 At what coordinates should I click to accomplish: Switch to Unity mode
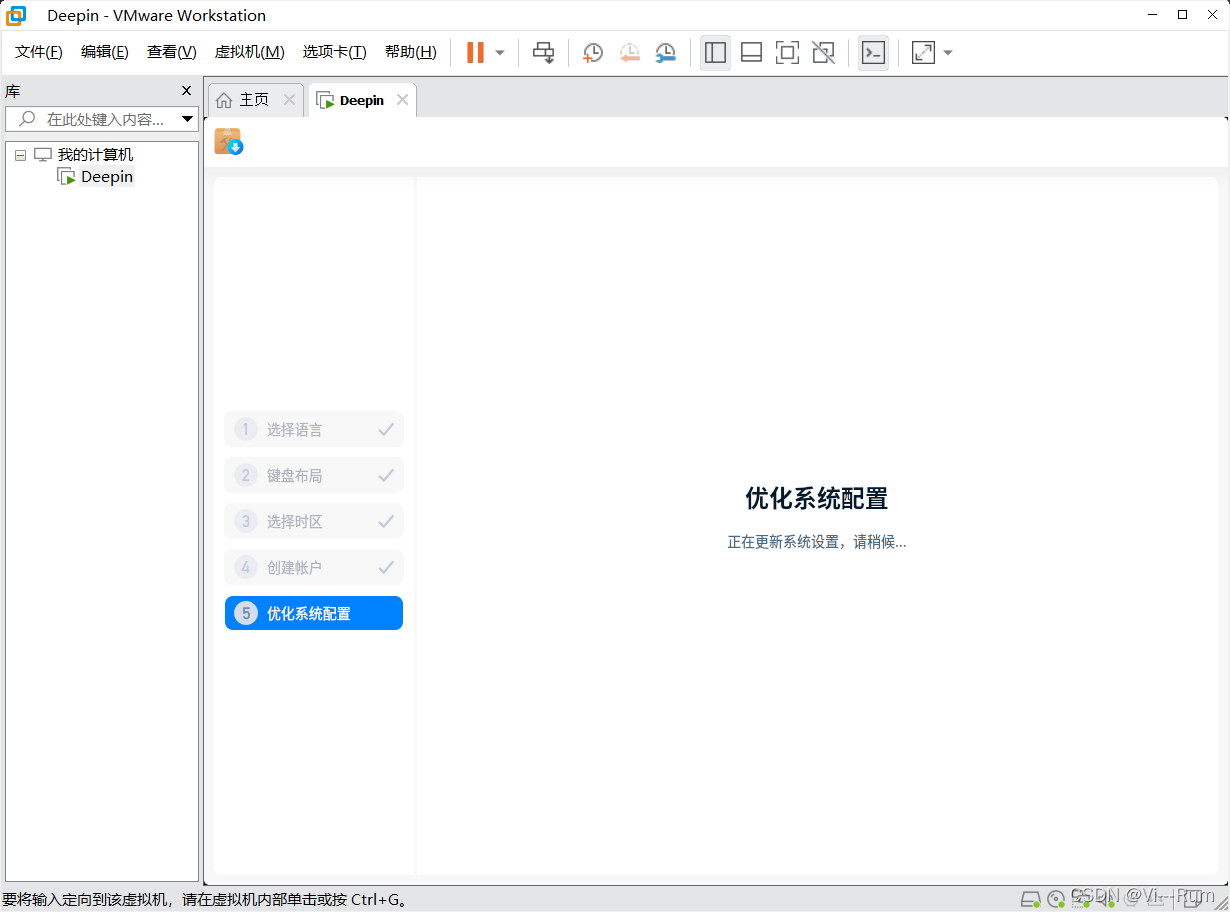823,53
